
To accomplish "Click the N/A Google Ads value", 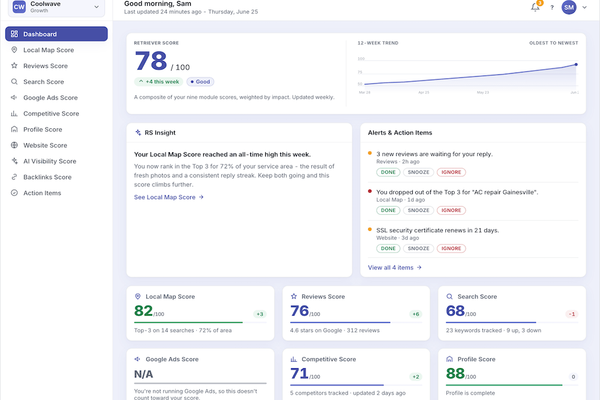I will pyautogui.click(x=143, y=374).
